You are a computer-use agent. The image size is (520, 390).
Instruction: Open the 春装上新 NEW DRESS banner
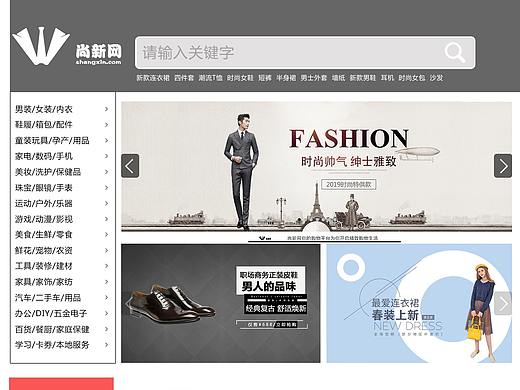(x=419, y=303)
